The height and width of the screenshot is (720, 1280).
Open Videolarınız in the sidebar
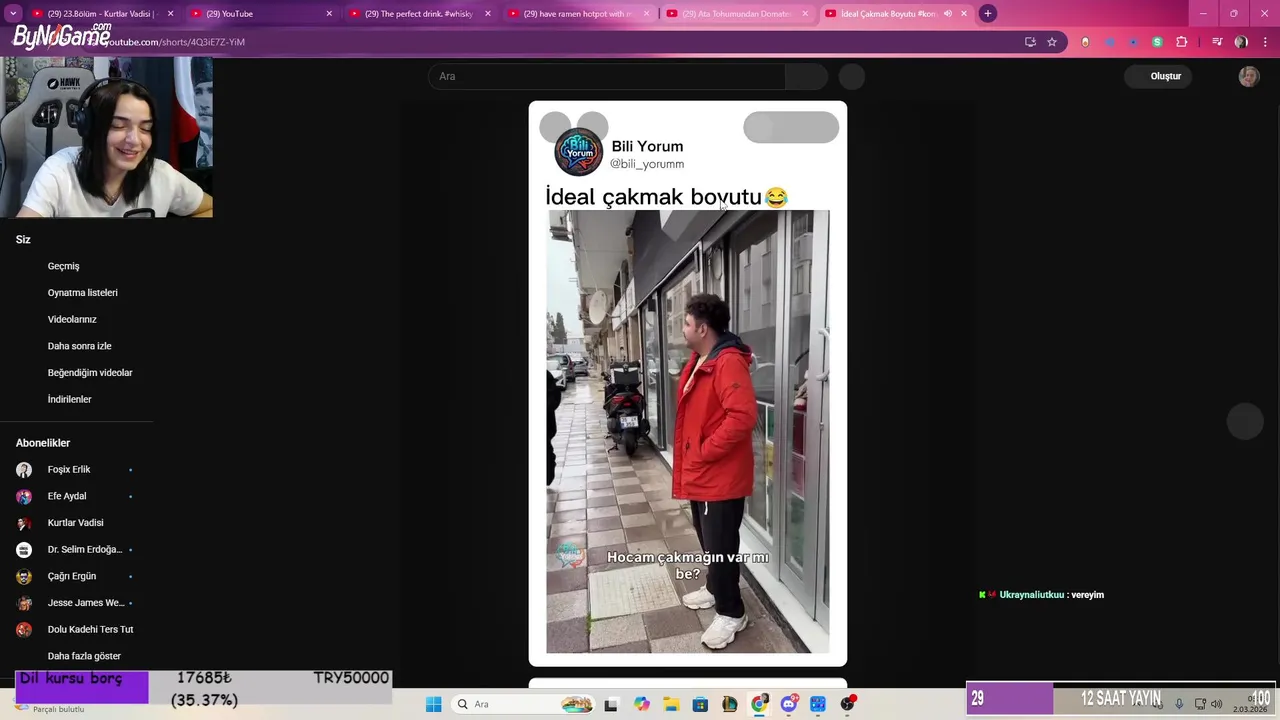tap(72, 319)
